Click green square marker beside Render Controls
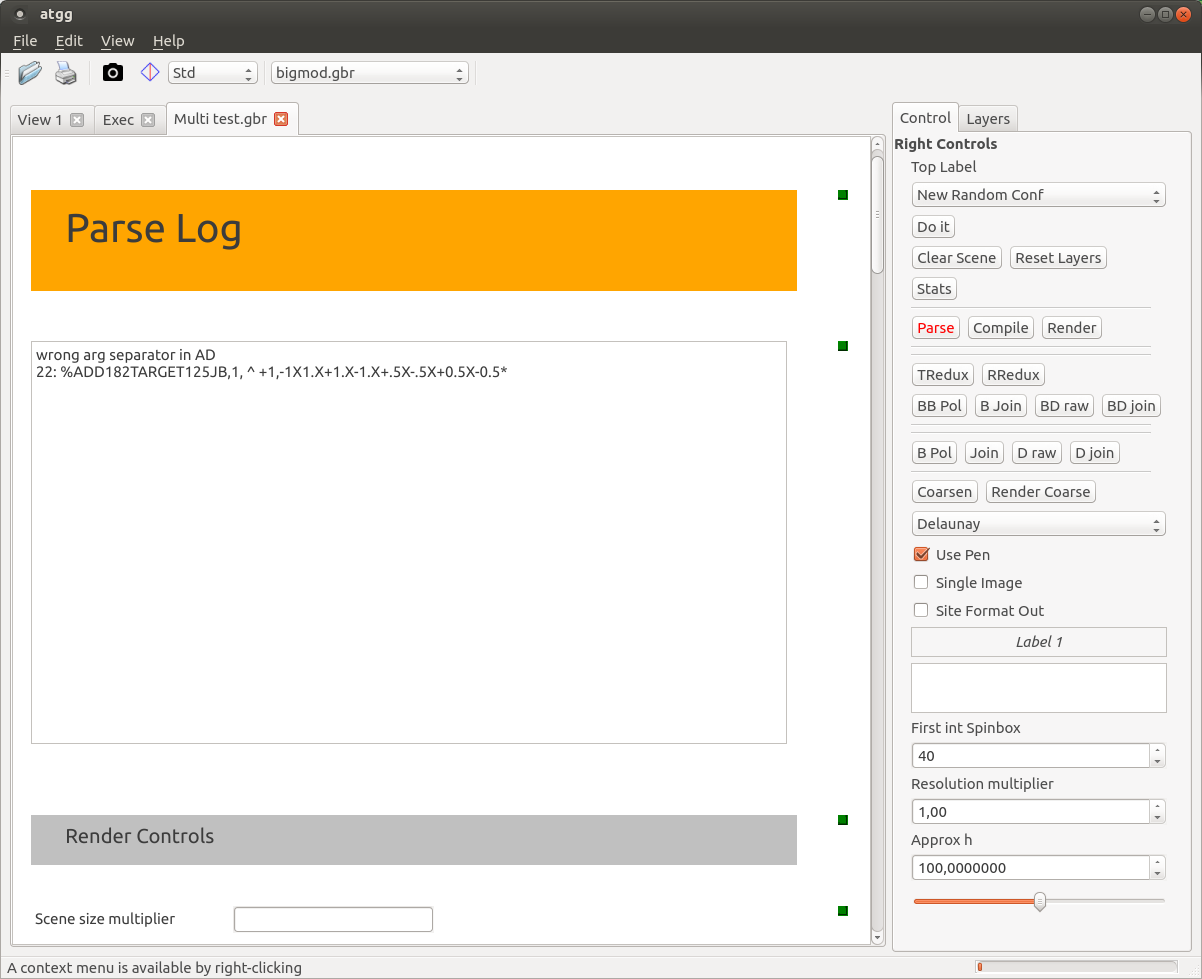The image size is (1202, 979). [x=843, y=820]
